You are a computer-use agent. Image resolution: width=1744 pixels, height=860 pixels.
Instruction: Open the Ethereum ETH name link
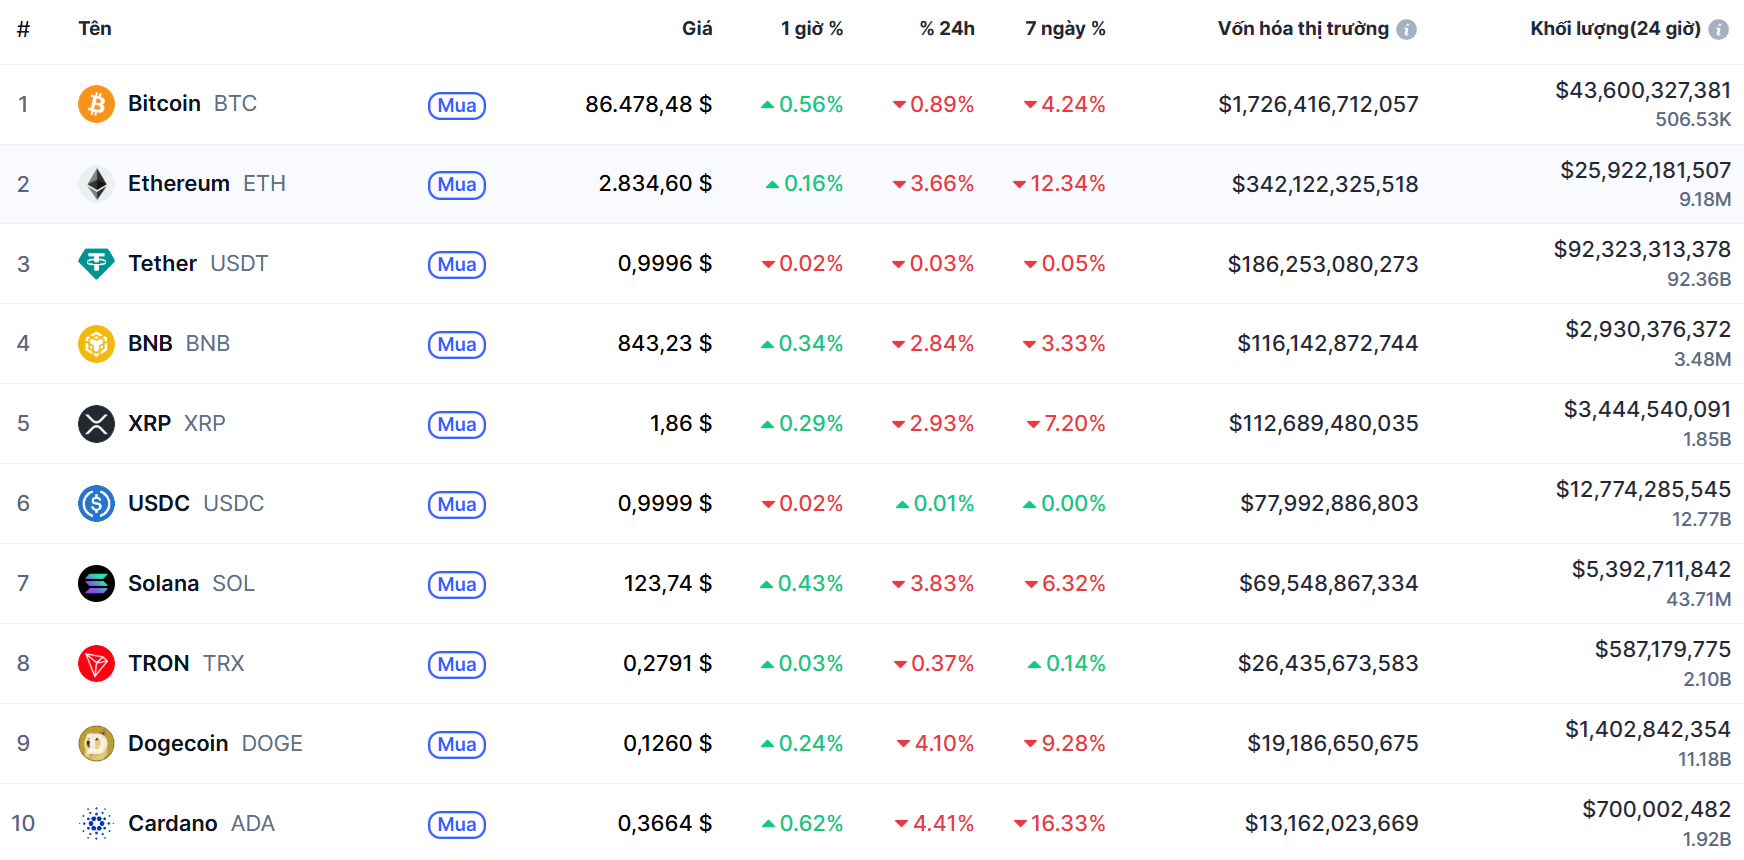pos(207,184)
